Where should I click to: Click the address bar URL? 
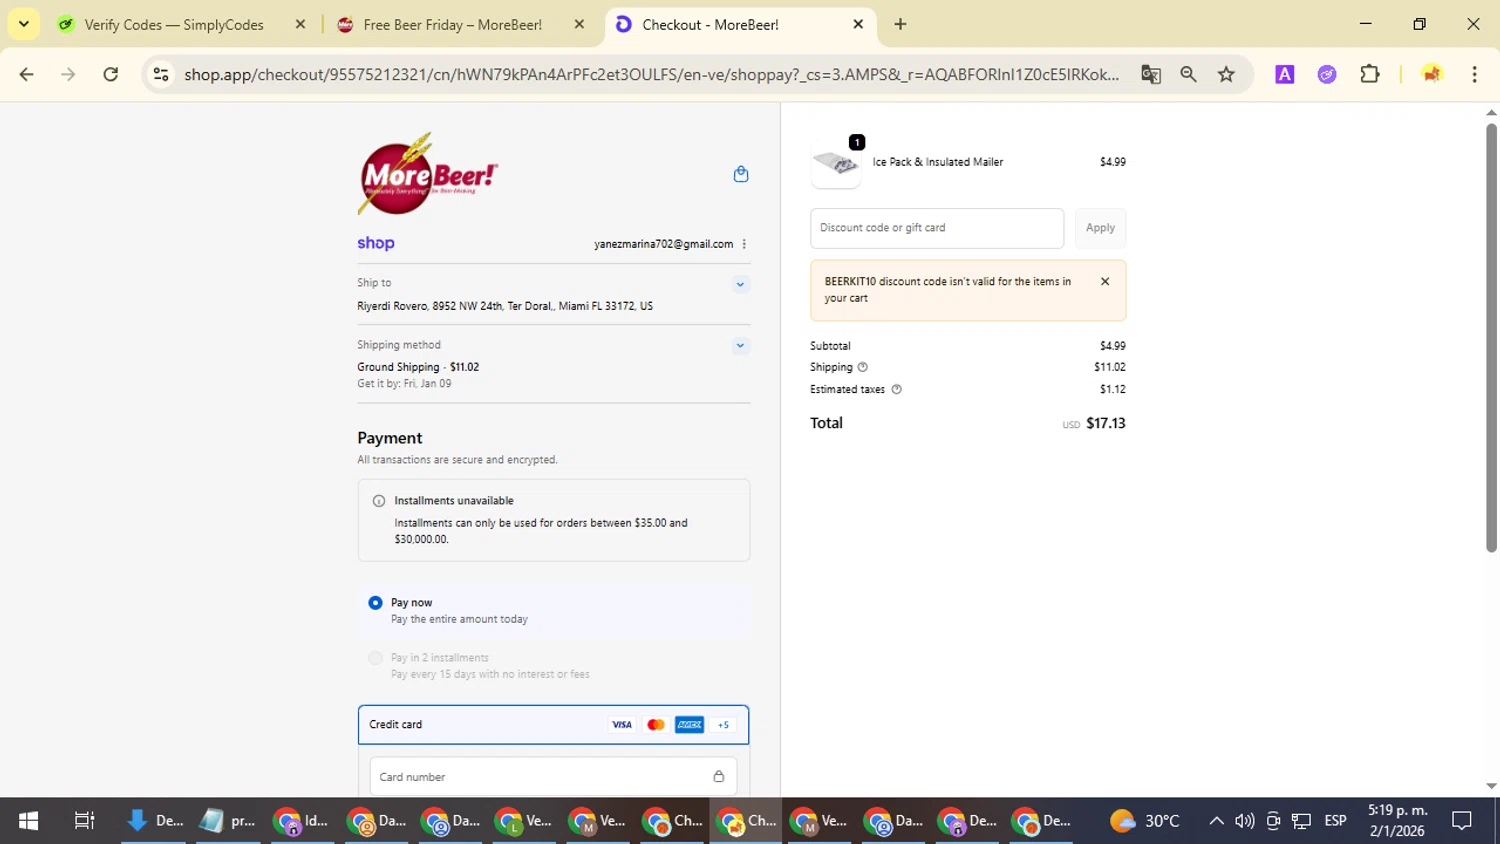[652, 74]
